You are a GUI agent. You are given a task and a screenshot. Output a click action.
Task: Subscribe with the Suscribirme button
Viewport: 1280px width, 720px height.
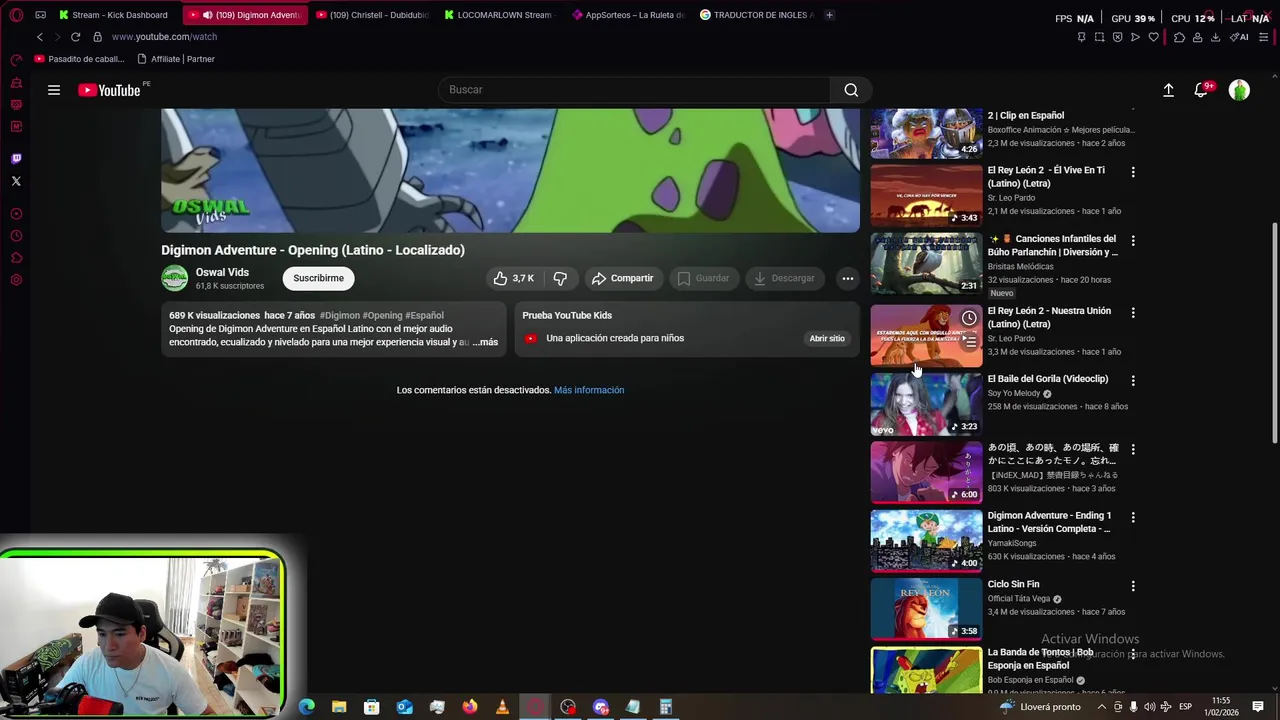point(318,278)
